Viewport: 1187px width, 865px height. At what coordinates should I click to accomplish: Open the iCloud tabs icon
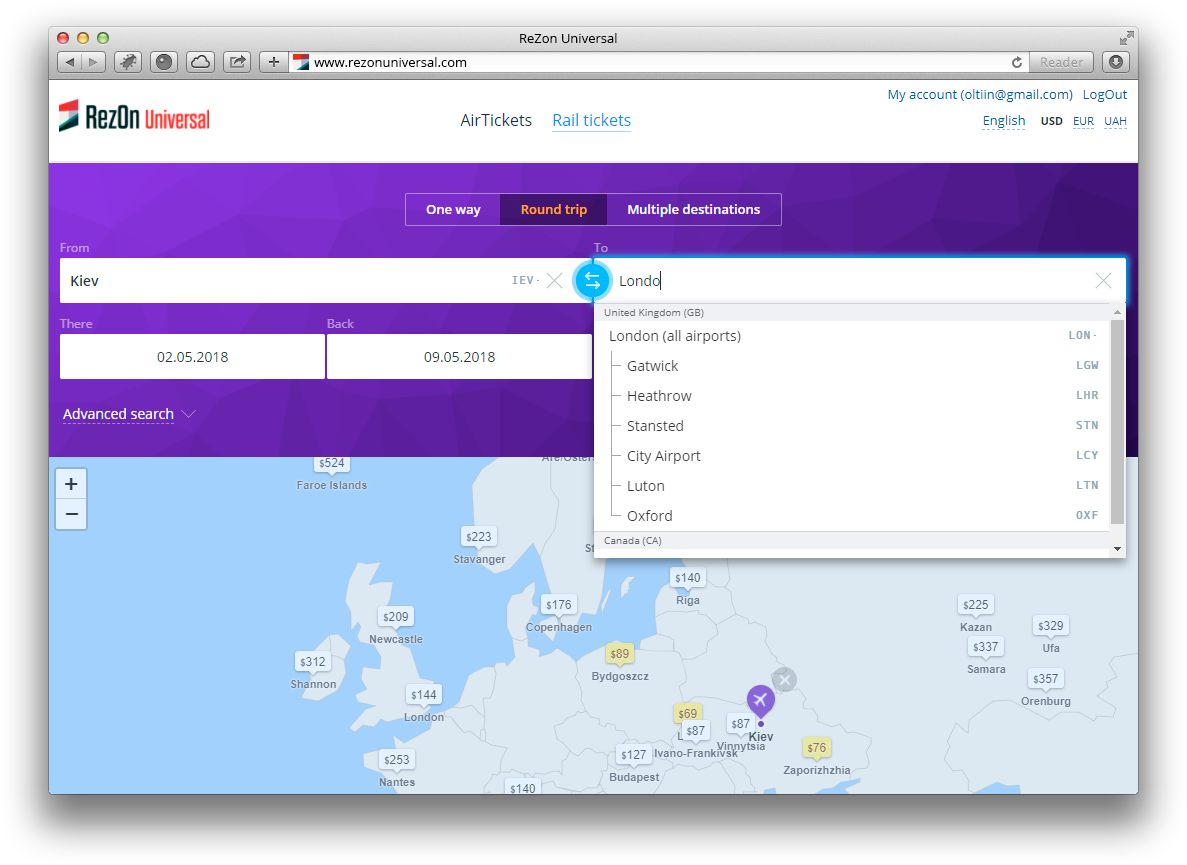tap(200, 62)
